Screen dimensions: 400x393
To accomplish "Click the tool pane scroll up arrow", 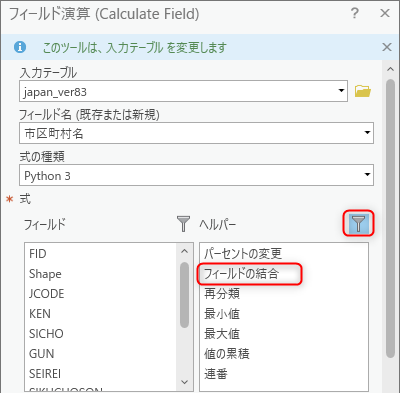I will (390, 69).
